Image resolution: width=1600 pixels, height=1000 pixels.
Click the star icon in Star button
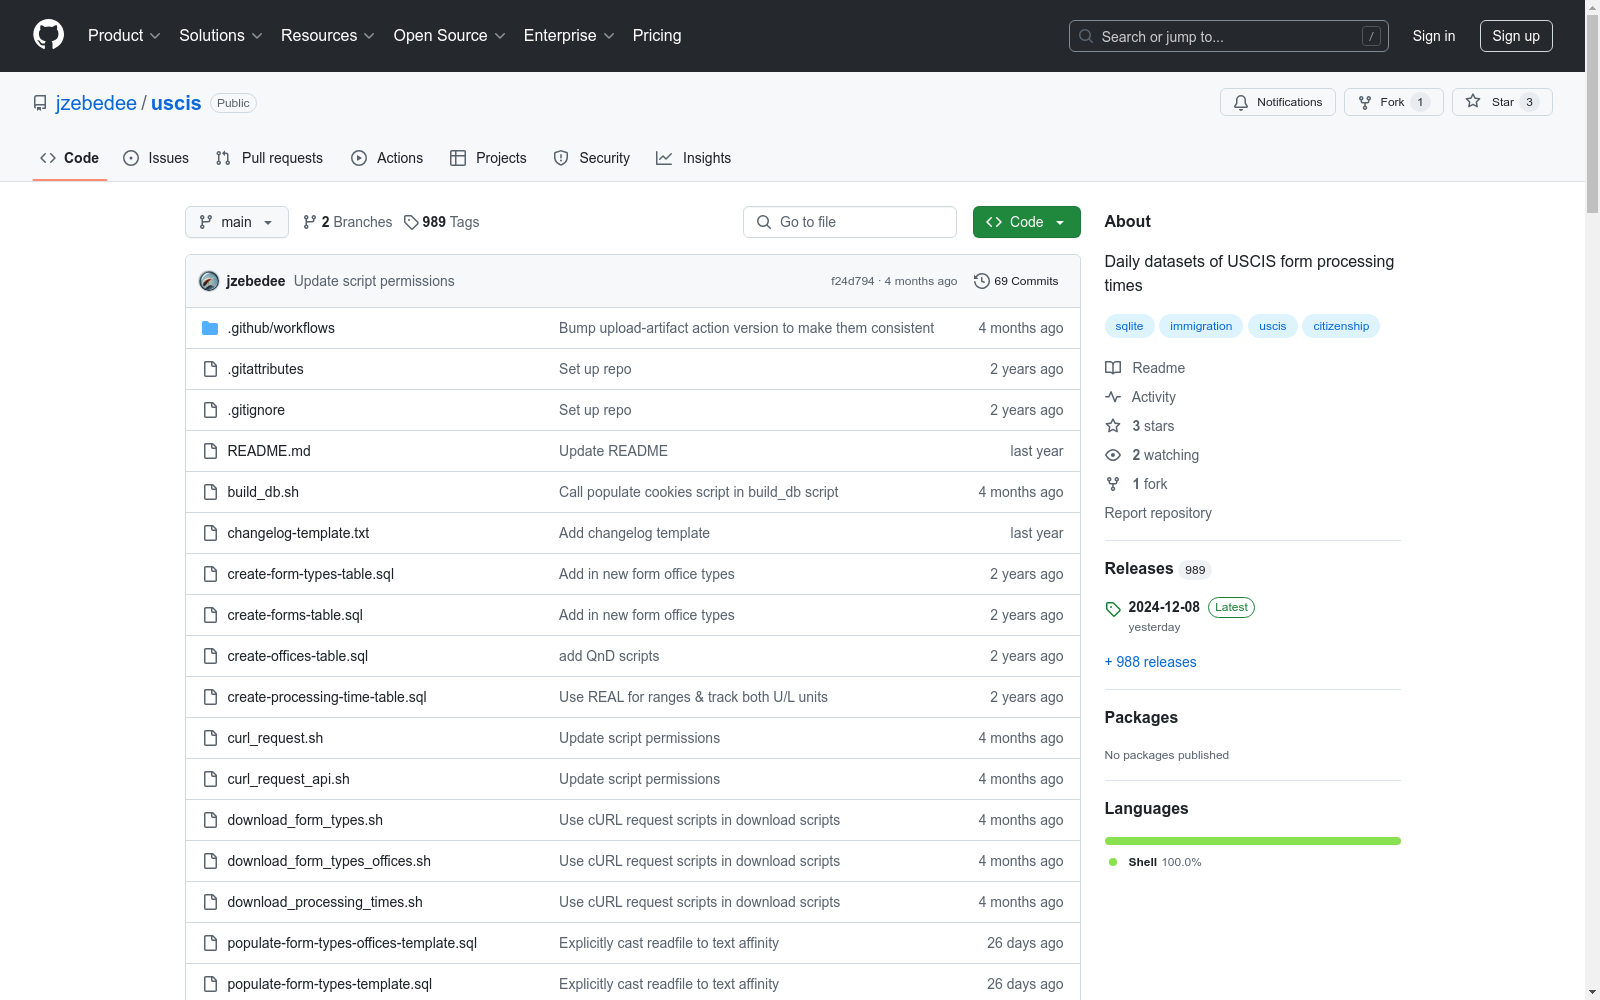pyautogui.click(x=1473, y=101)
